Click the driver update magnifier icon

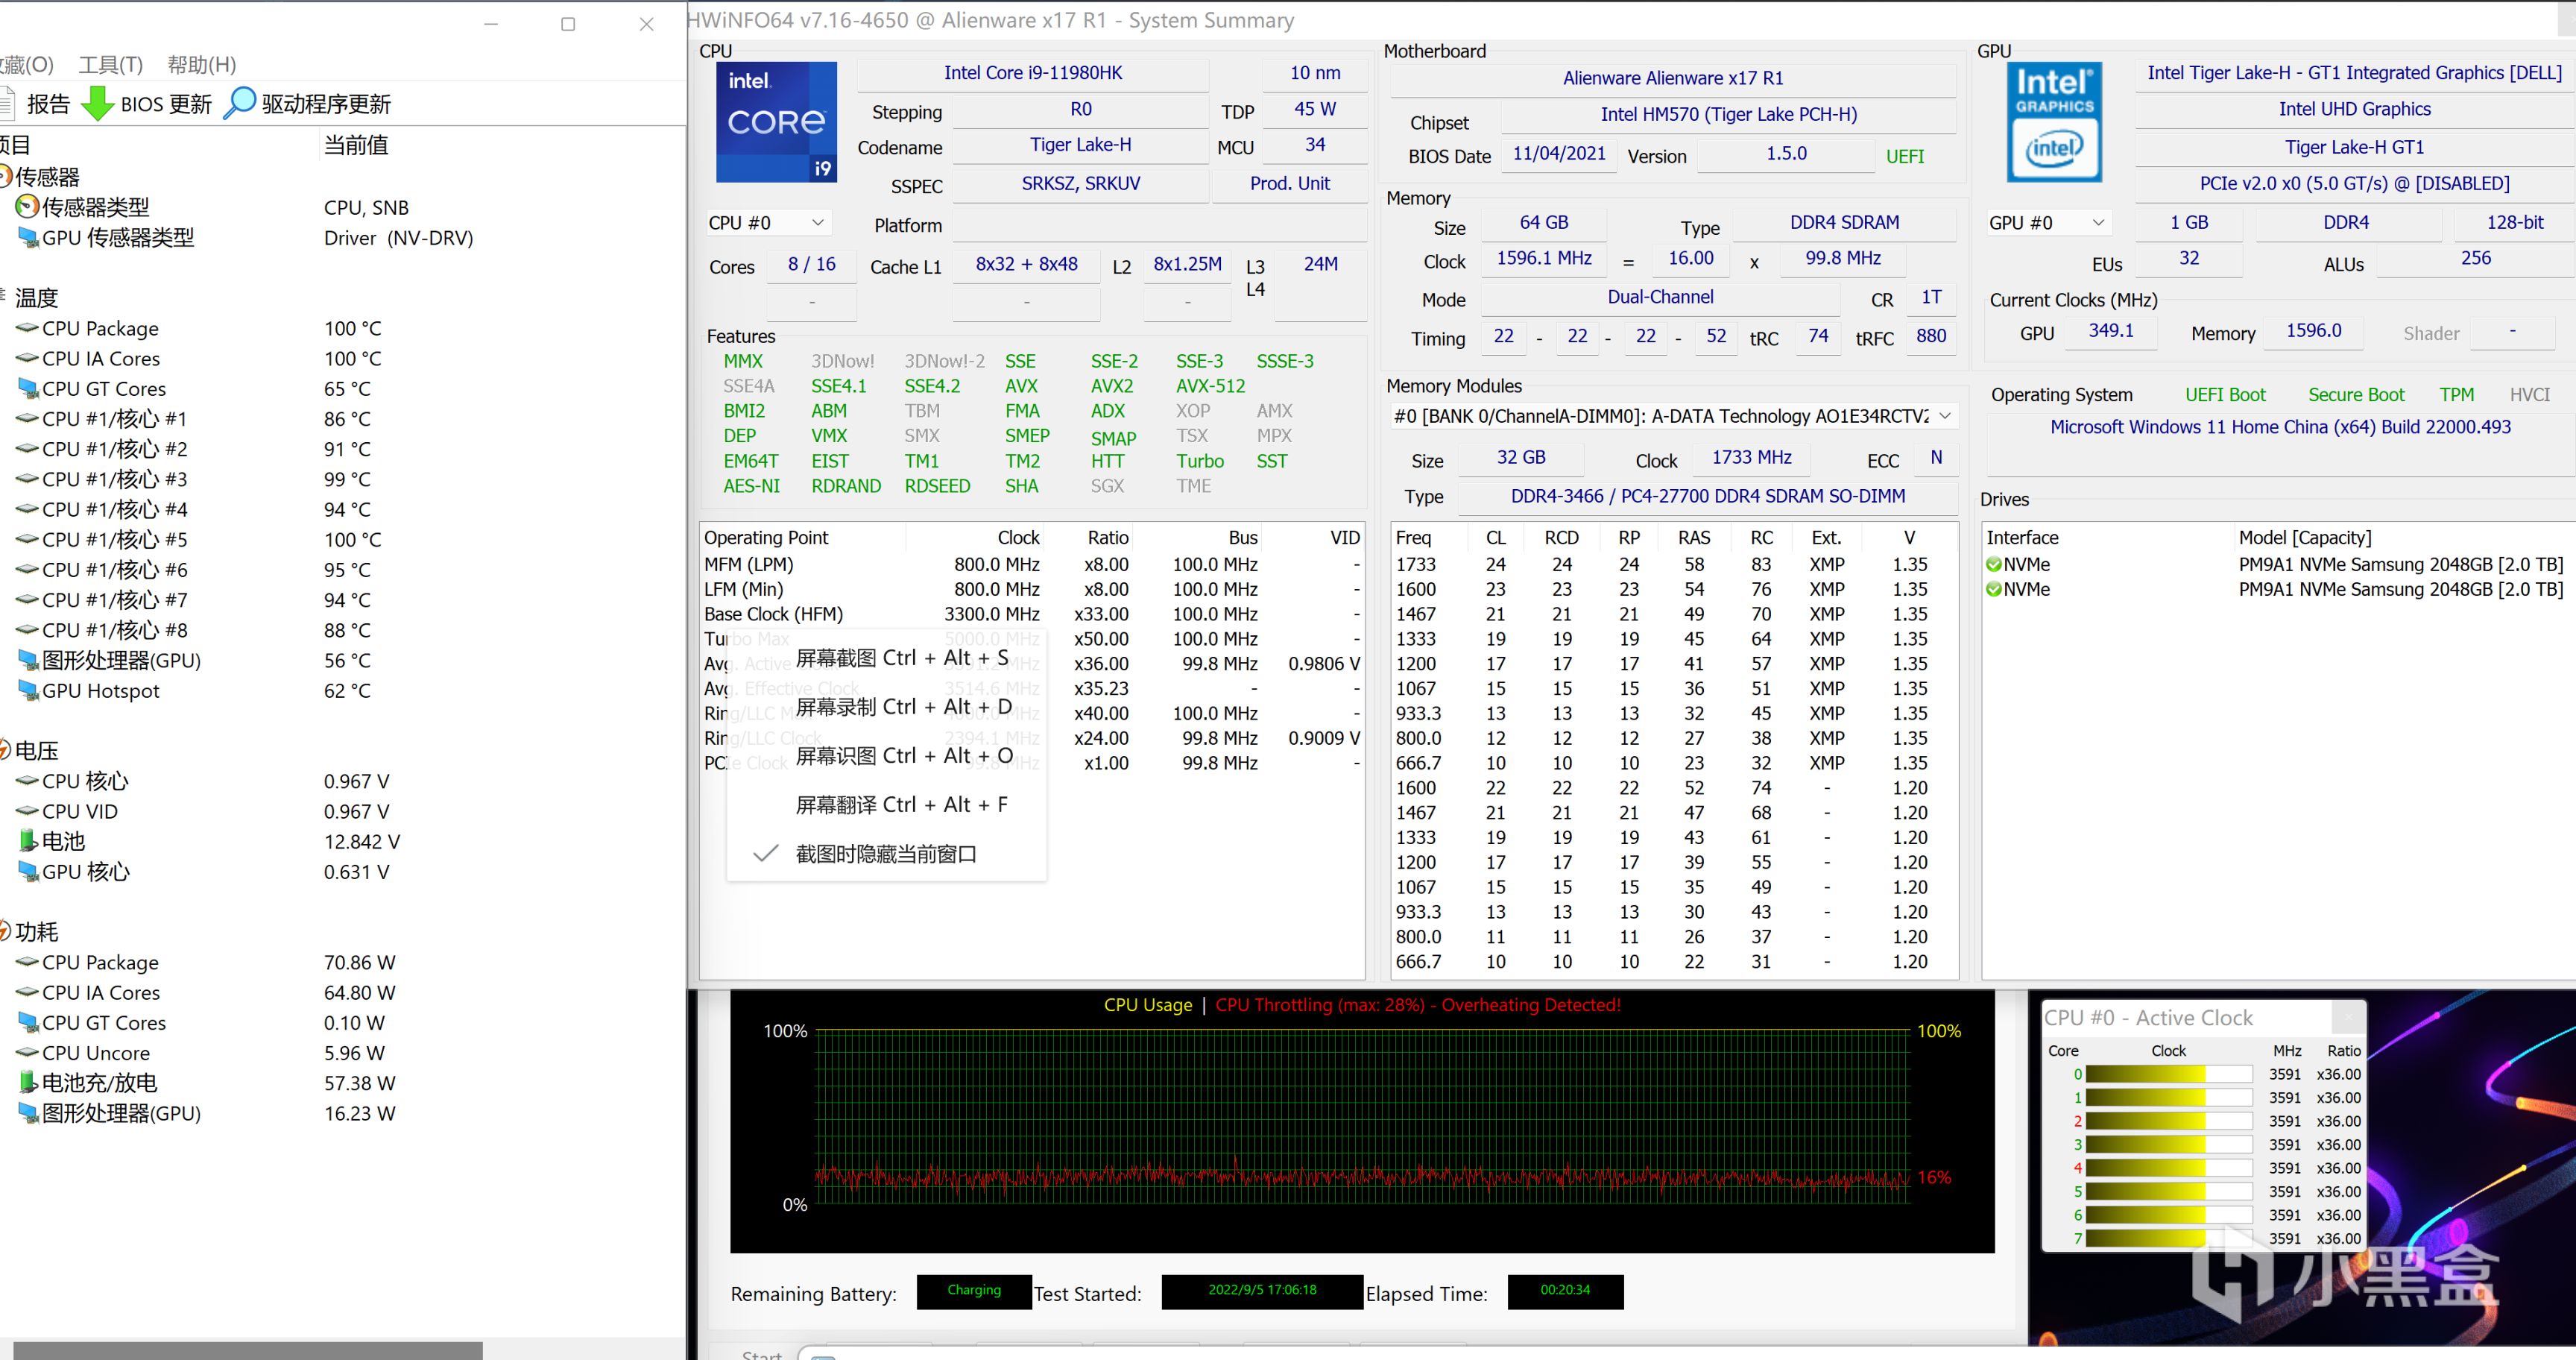pos(239,104)
